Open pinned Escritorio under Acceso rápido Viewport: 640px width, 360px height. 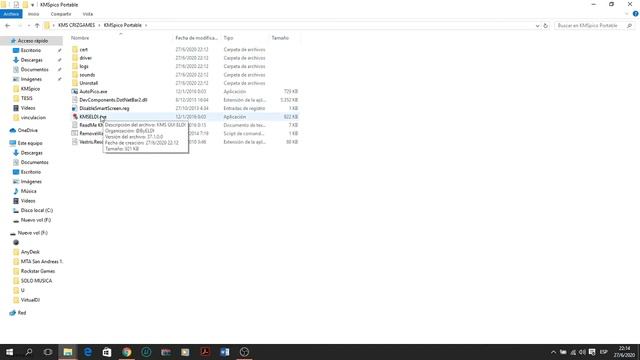pos(31,50)
